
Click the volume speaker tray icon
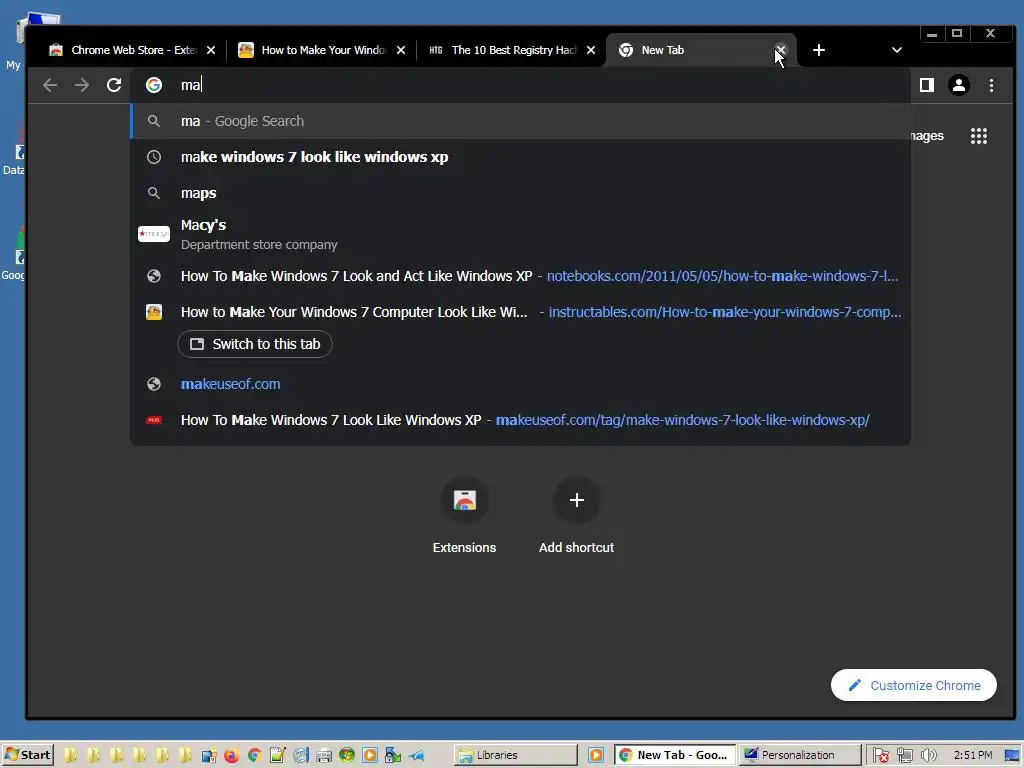(x=928, y=756)
